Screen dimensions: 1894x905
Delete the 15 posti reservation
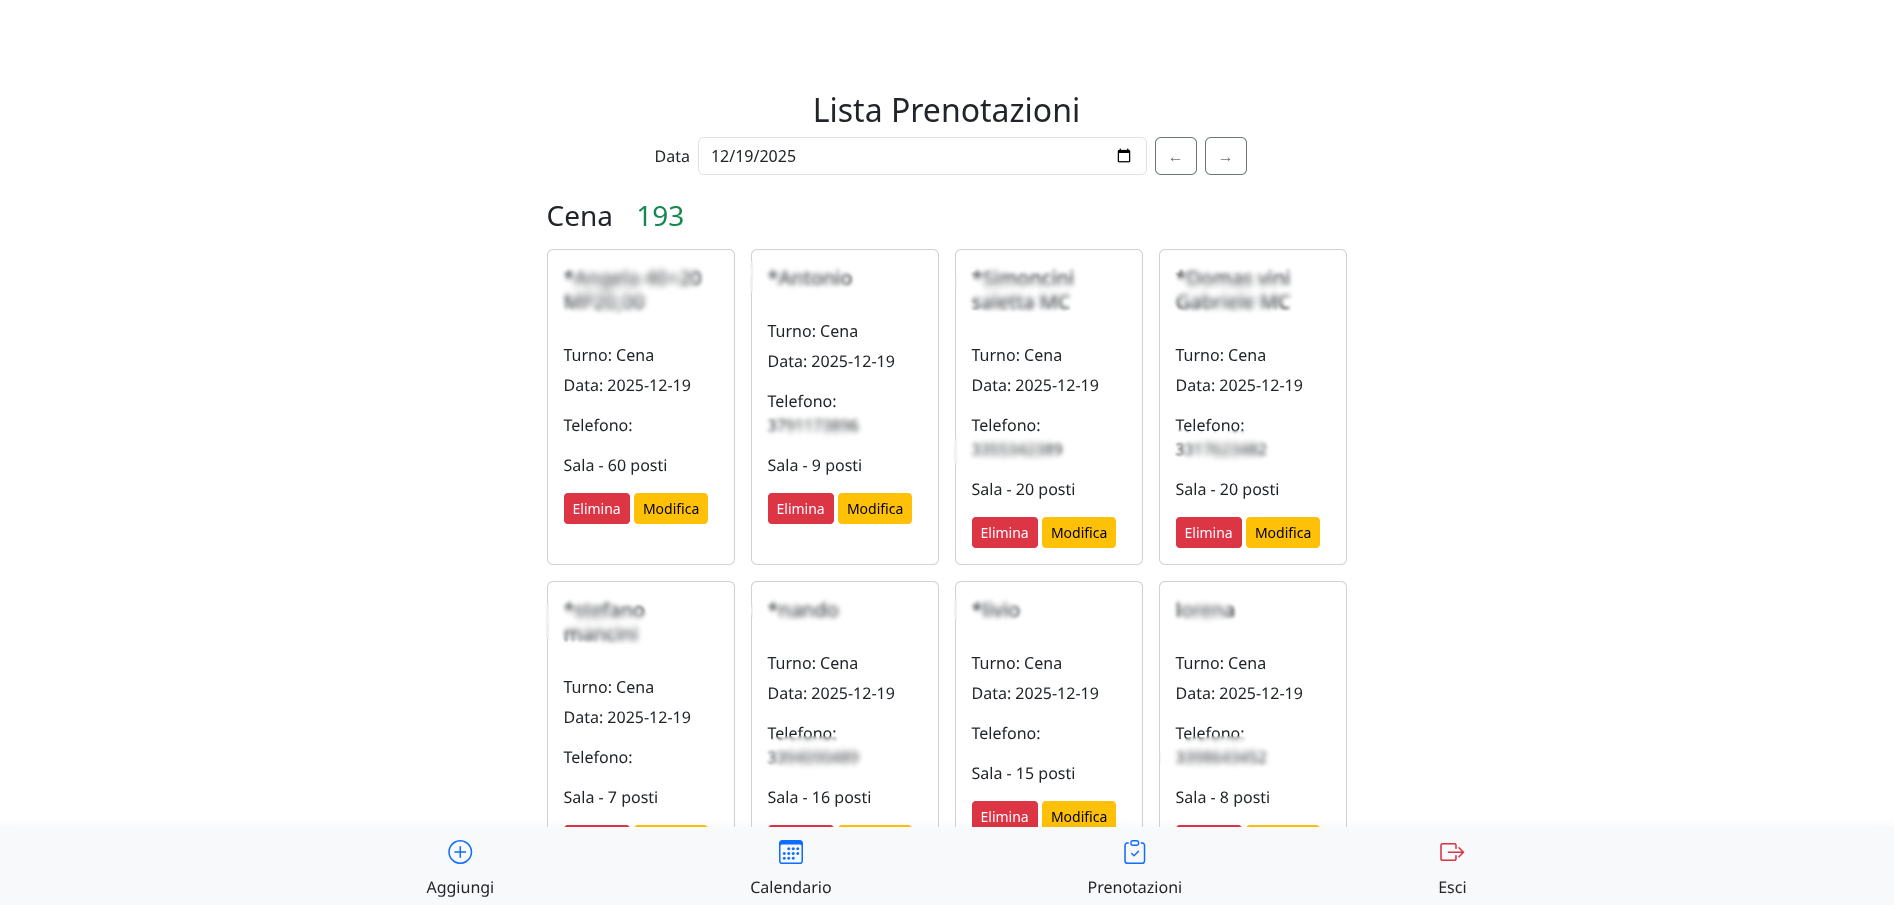tap(1004, 816)
